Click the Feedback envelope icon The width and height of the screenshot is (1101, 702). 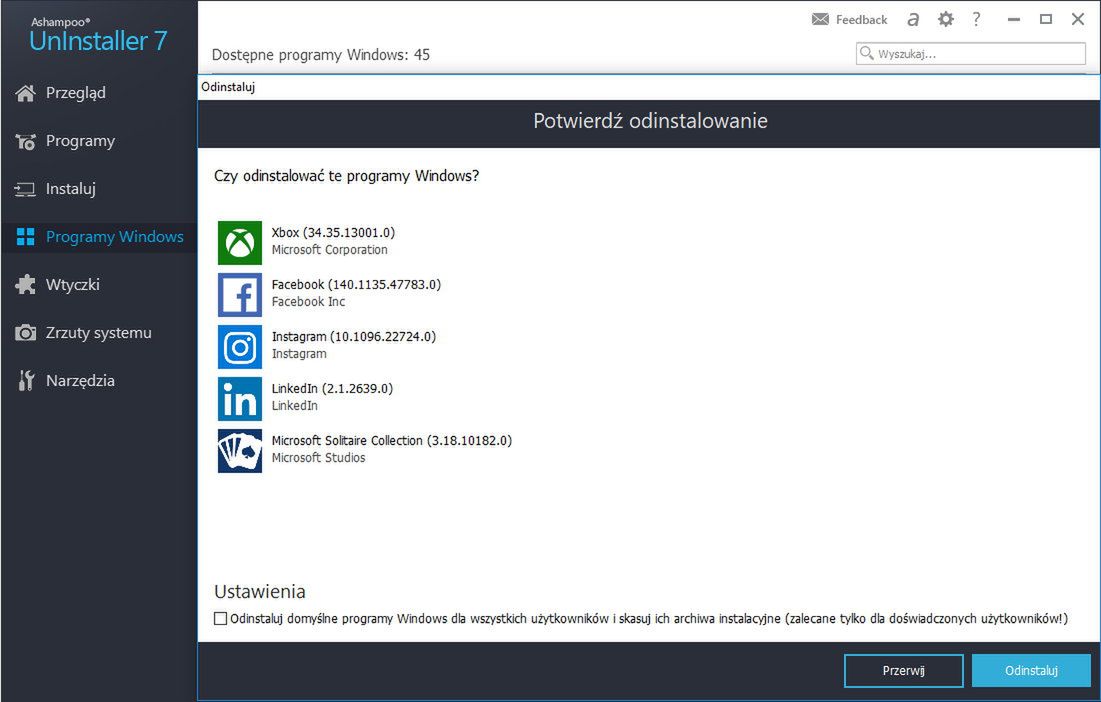[820, 19]
